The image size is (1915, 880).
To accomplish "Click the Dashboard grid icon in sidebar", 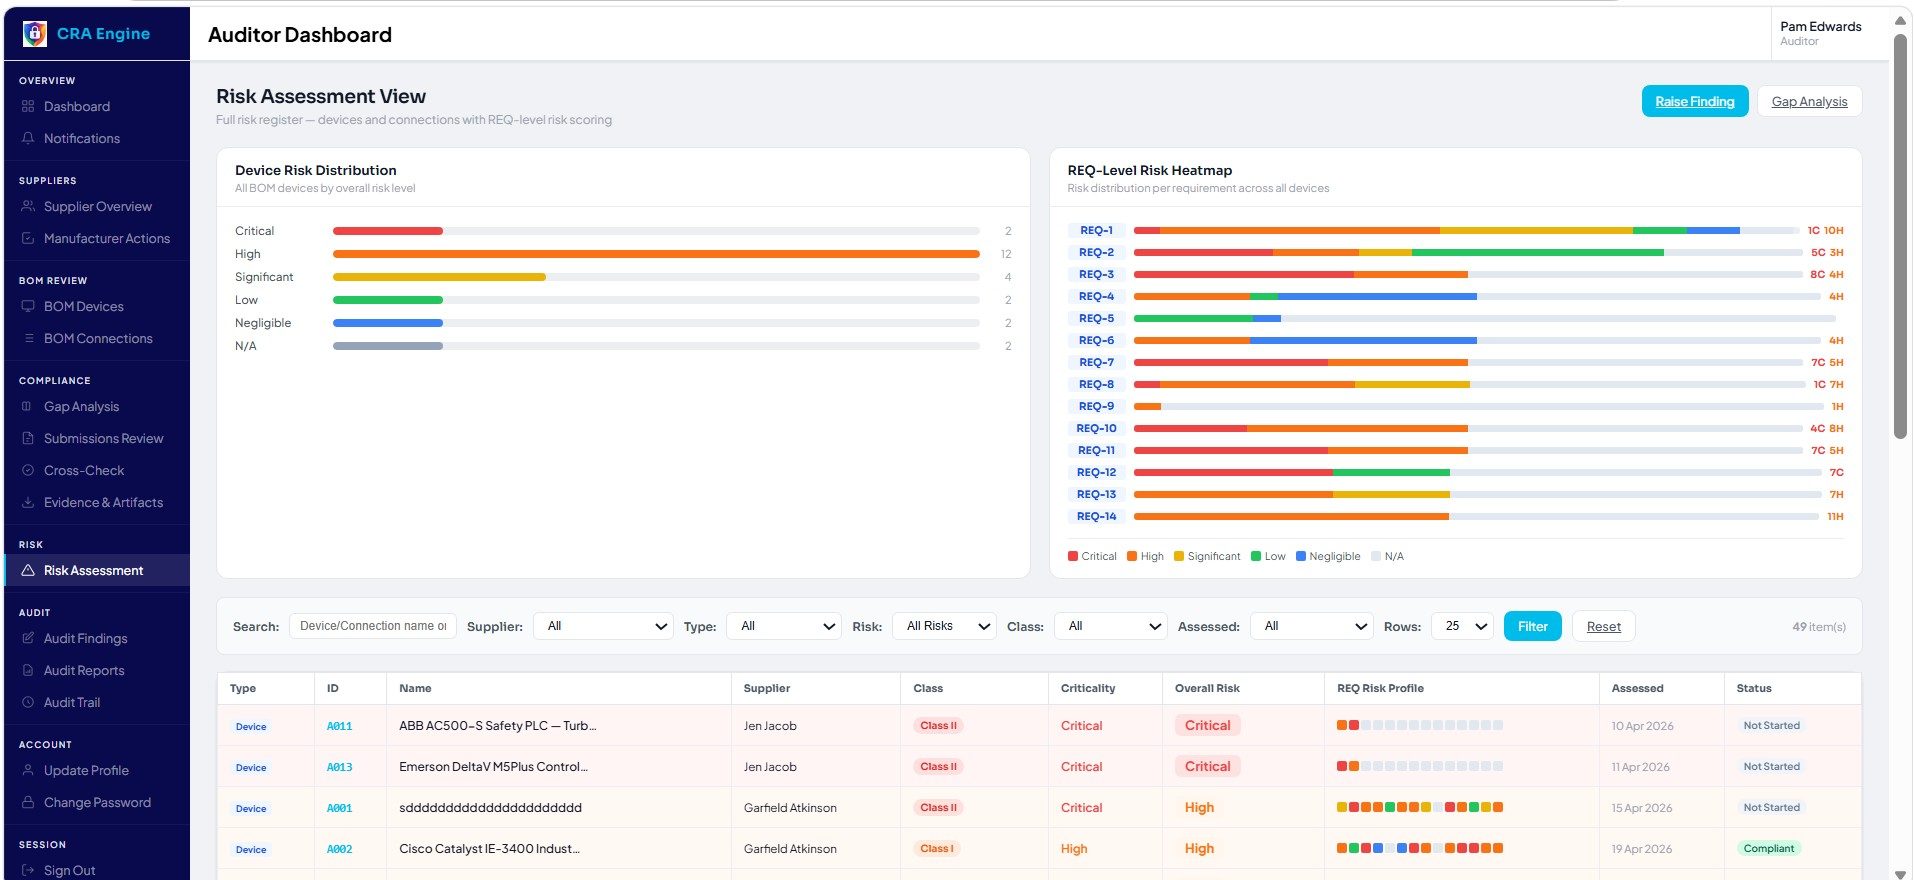I will [28, 107].
